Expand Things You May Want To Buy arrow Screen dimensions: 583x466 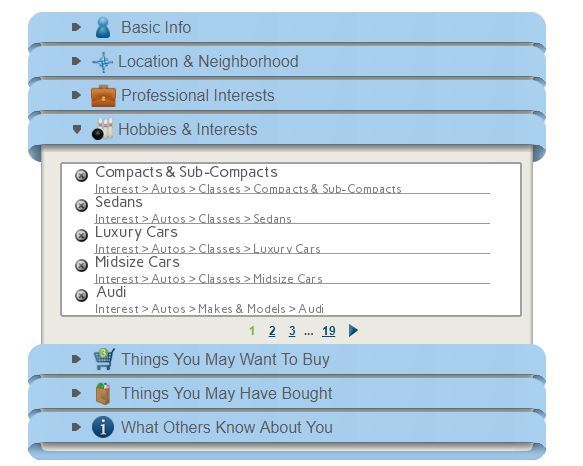[x=77, y=359]
